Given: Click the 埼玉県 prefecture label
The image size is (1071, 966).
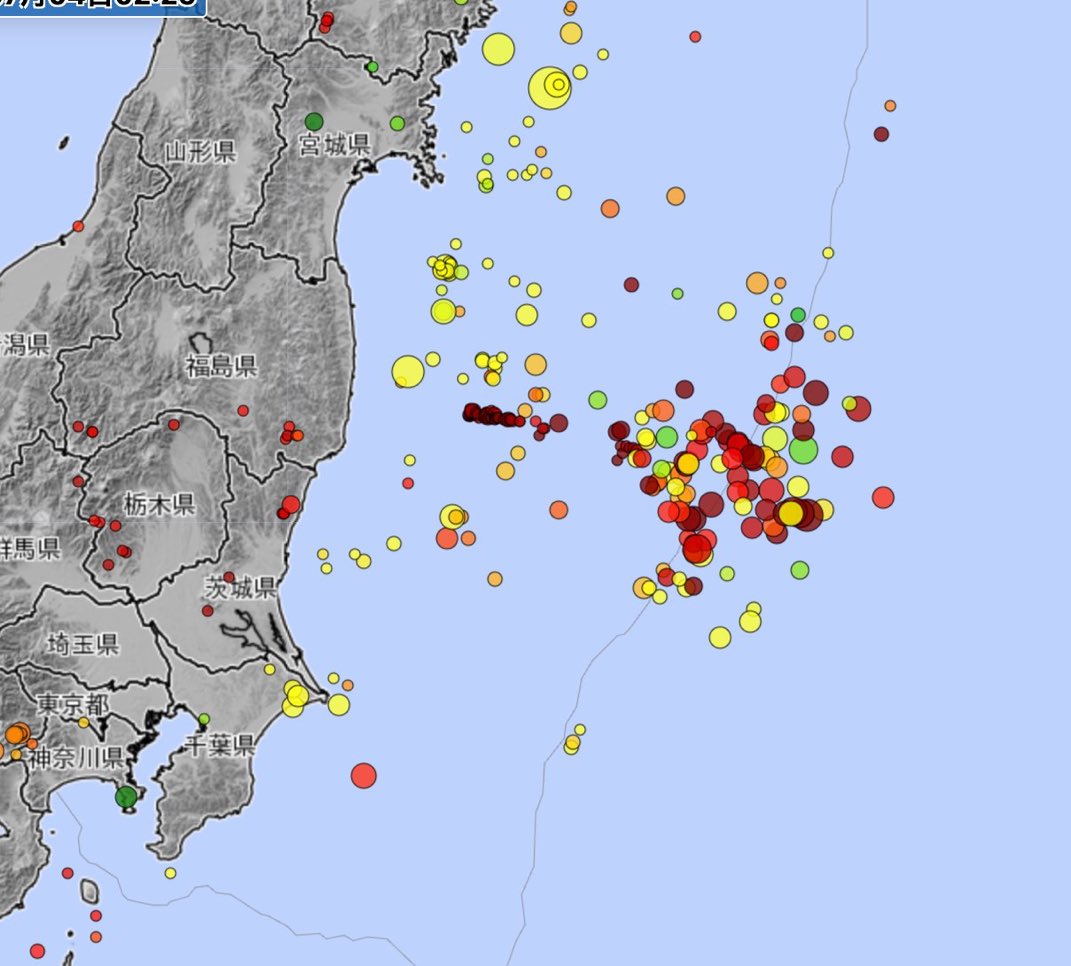Looking at the screenshot, I should pos(83,644).
